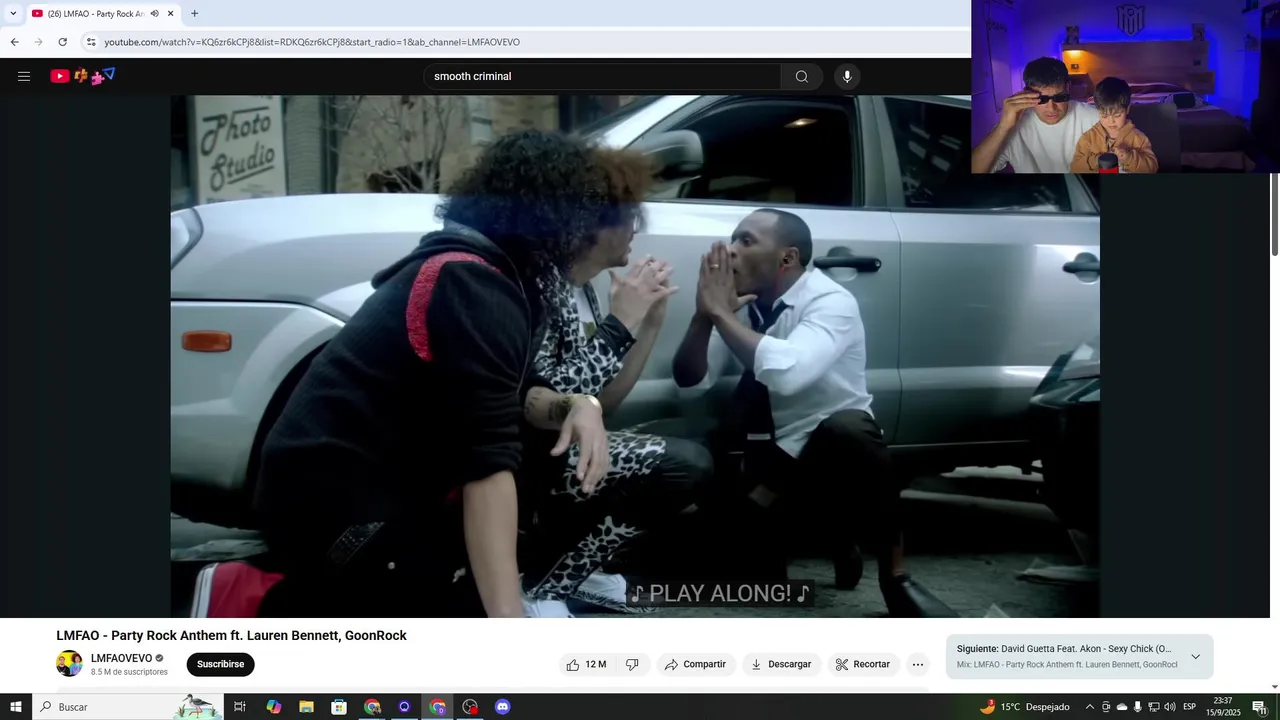Screen dimensions: 1280x720
Task: Start voice search with the microphone
Action: [847, 76]
